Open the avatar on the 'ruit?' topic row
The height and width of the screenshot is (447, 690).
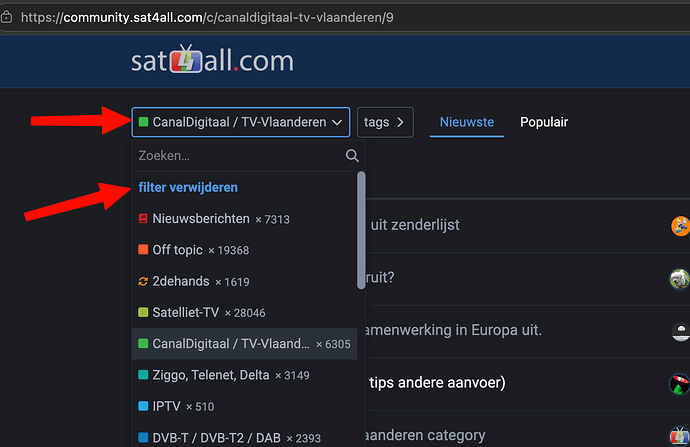coord(680,279)
